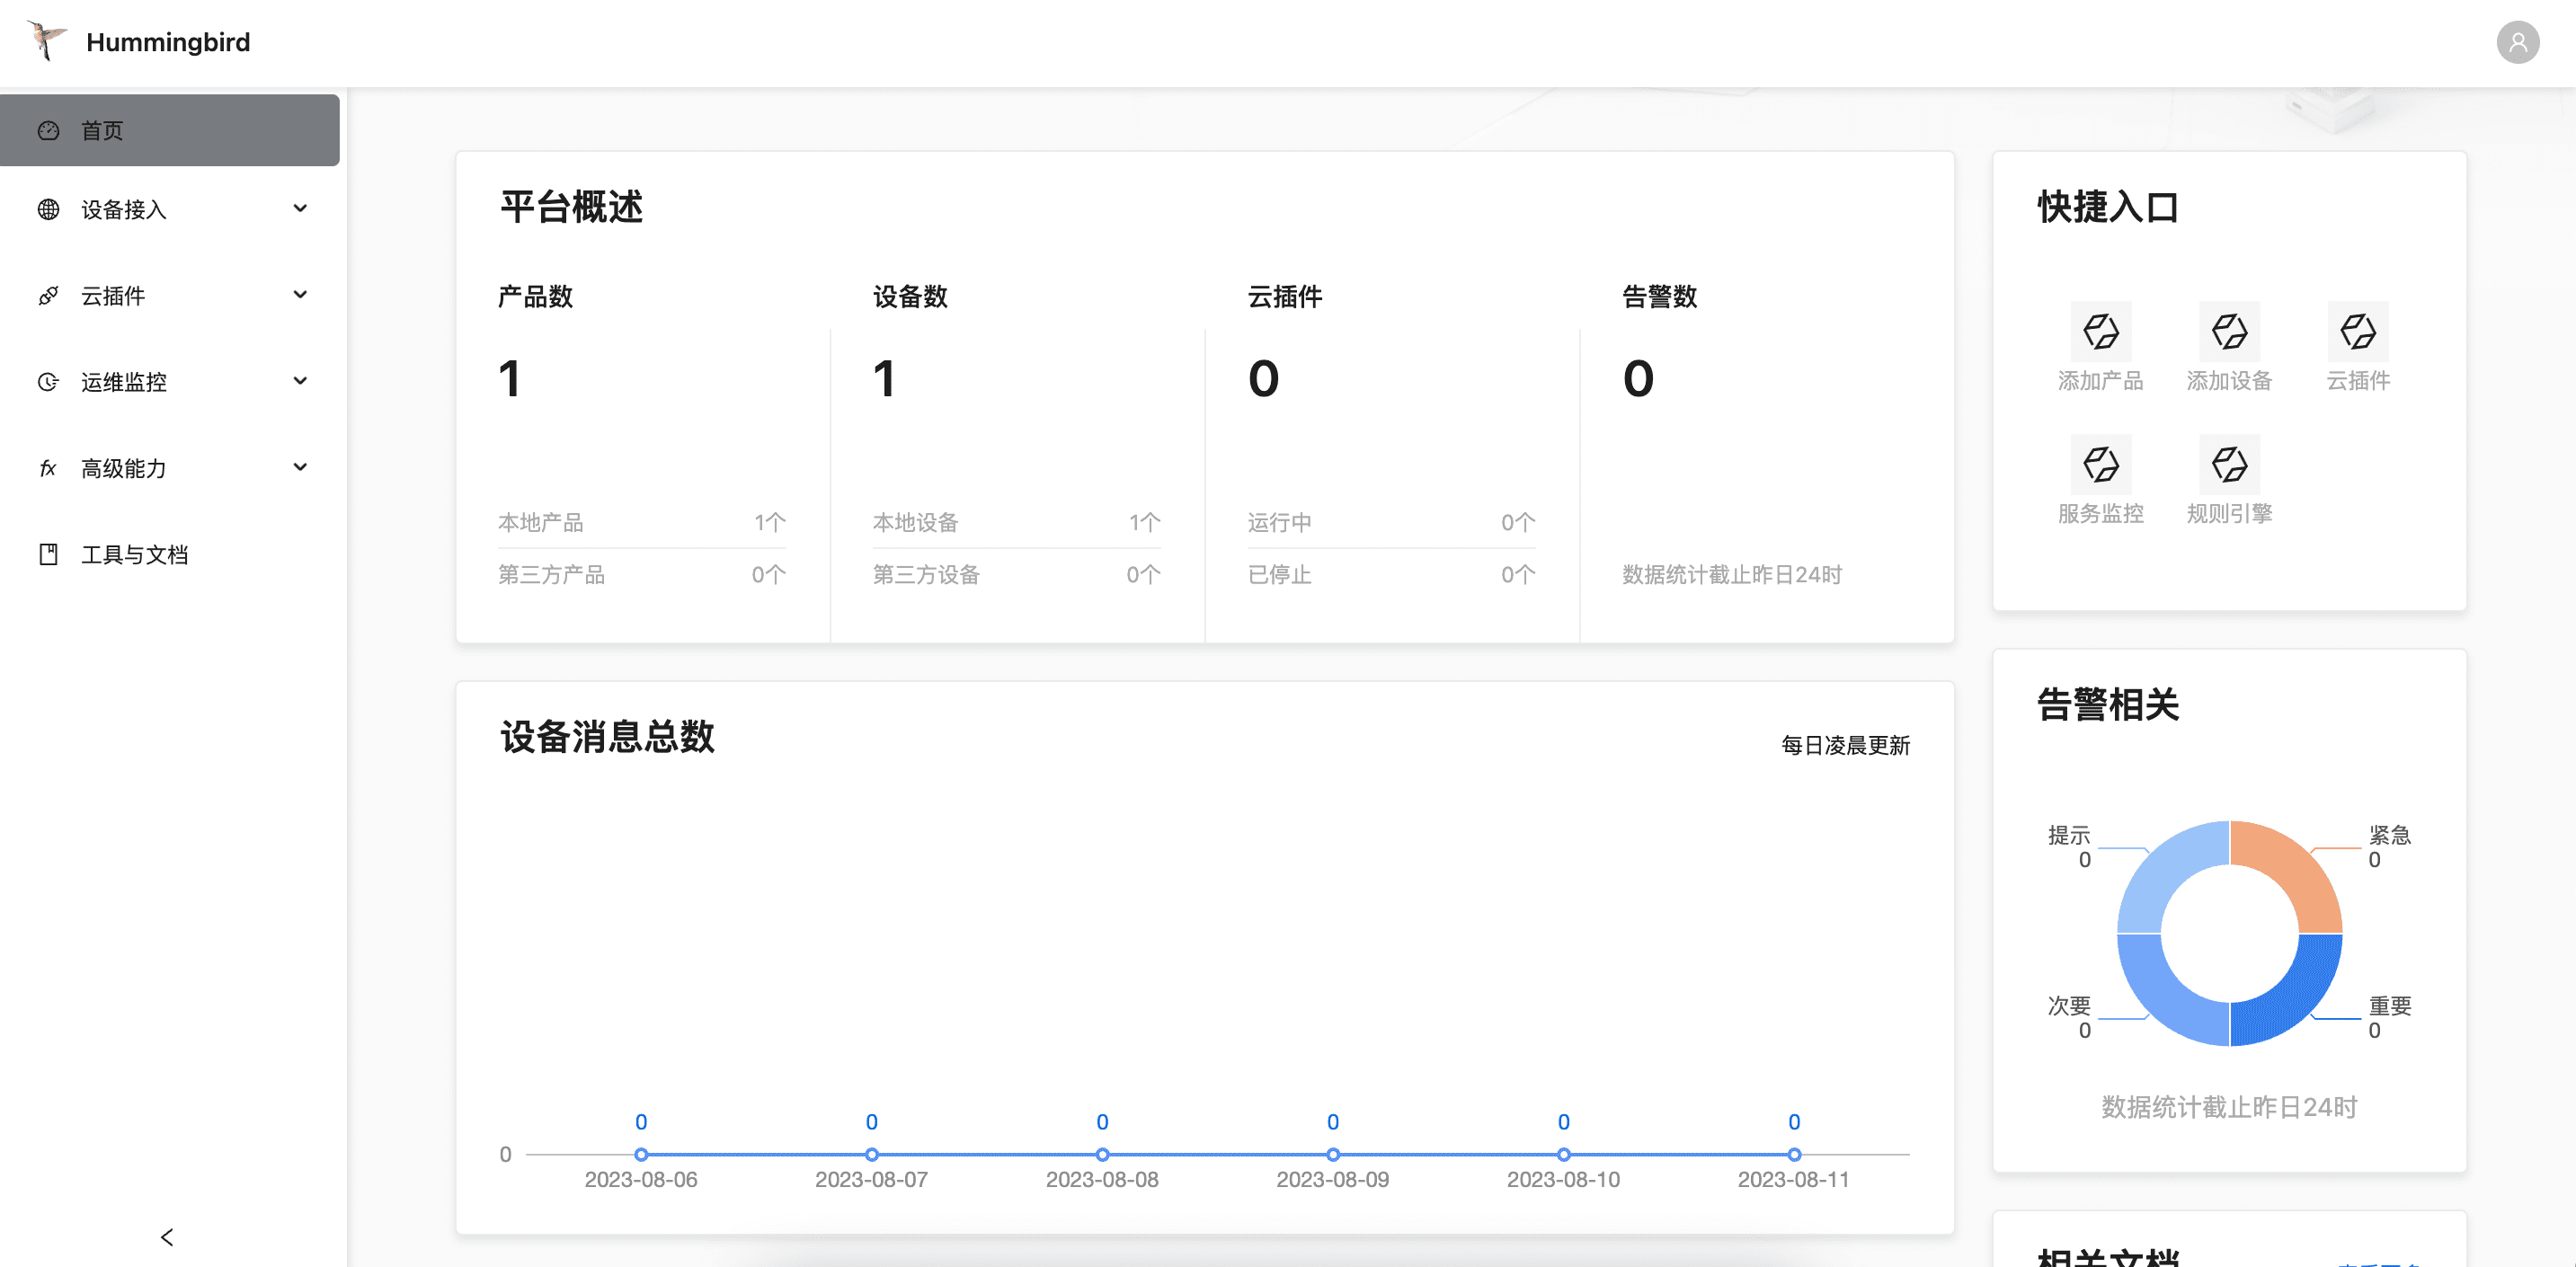Click the 高级能力 fx menu icon
The width and height of the screenshot is (2576, 1267).
(48, 468)
